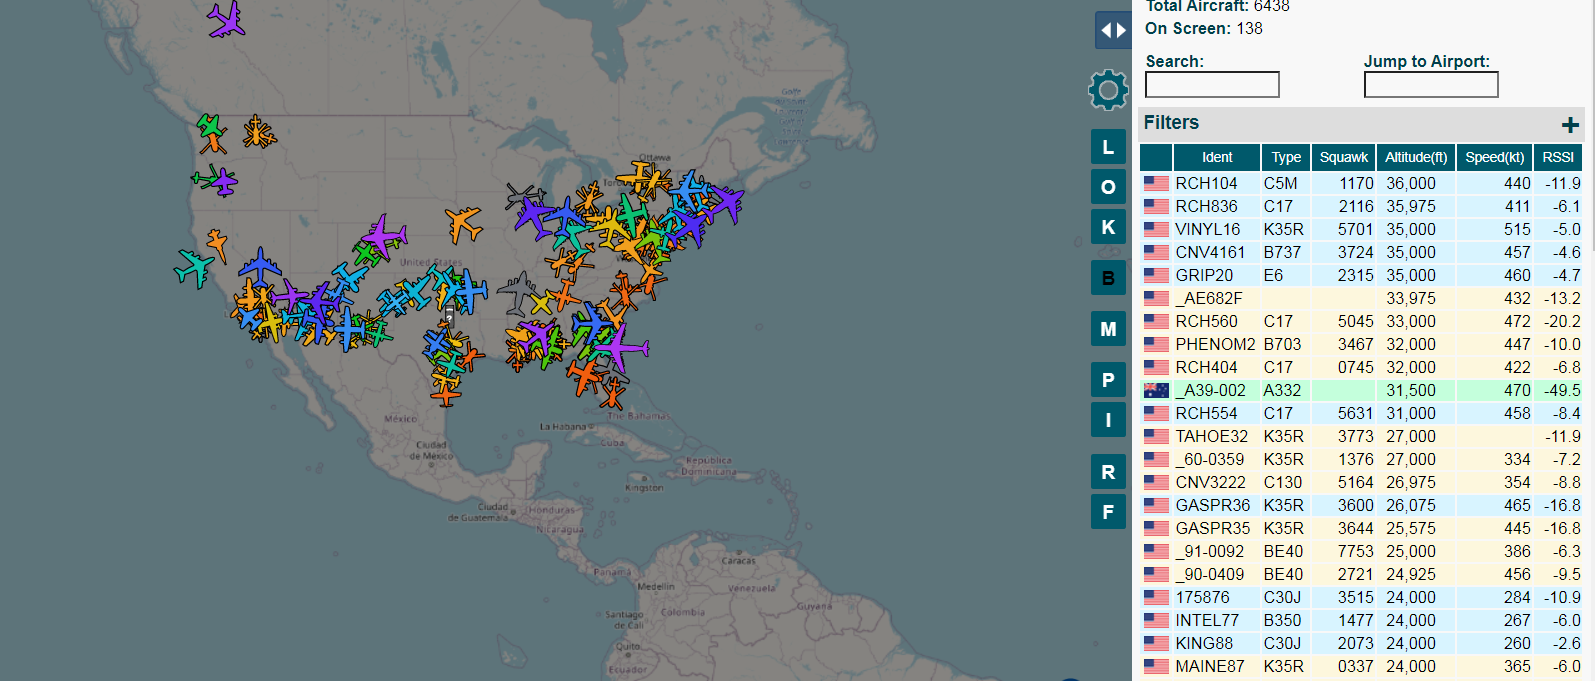Viewport: 1595px width, 681px height.
Task: Click the US flag beside VINYL16
Action: point(1156,230)
